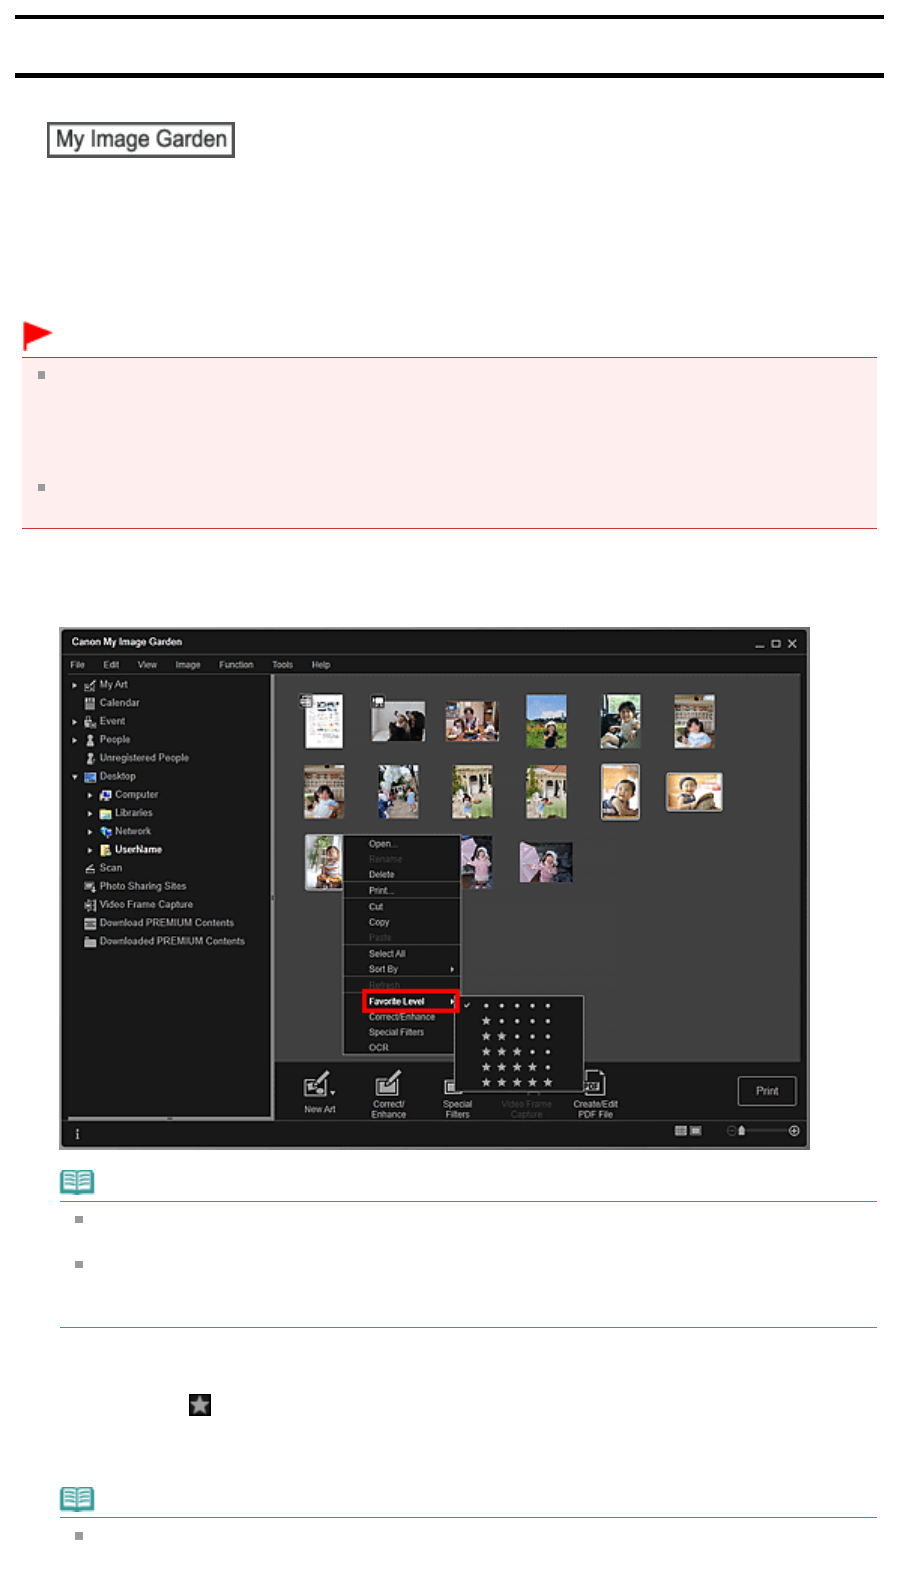The image size is (899, 1570).
Task: Click the Print button
Action: tap(767, 1091)
